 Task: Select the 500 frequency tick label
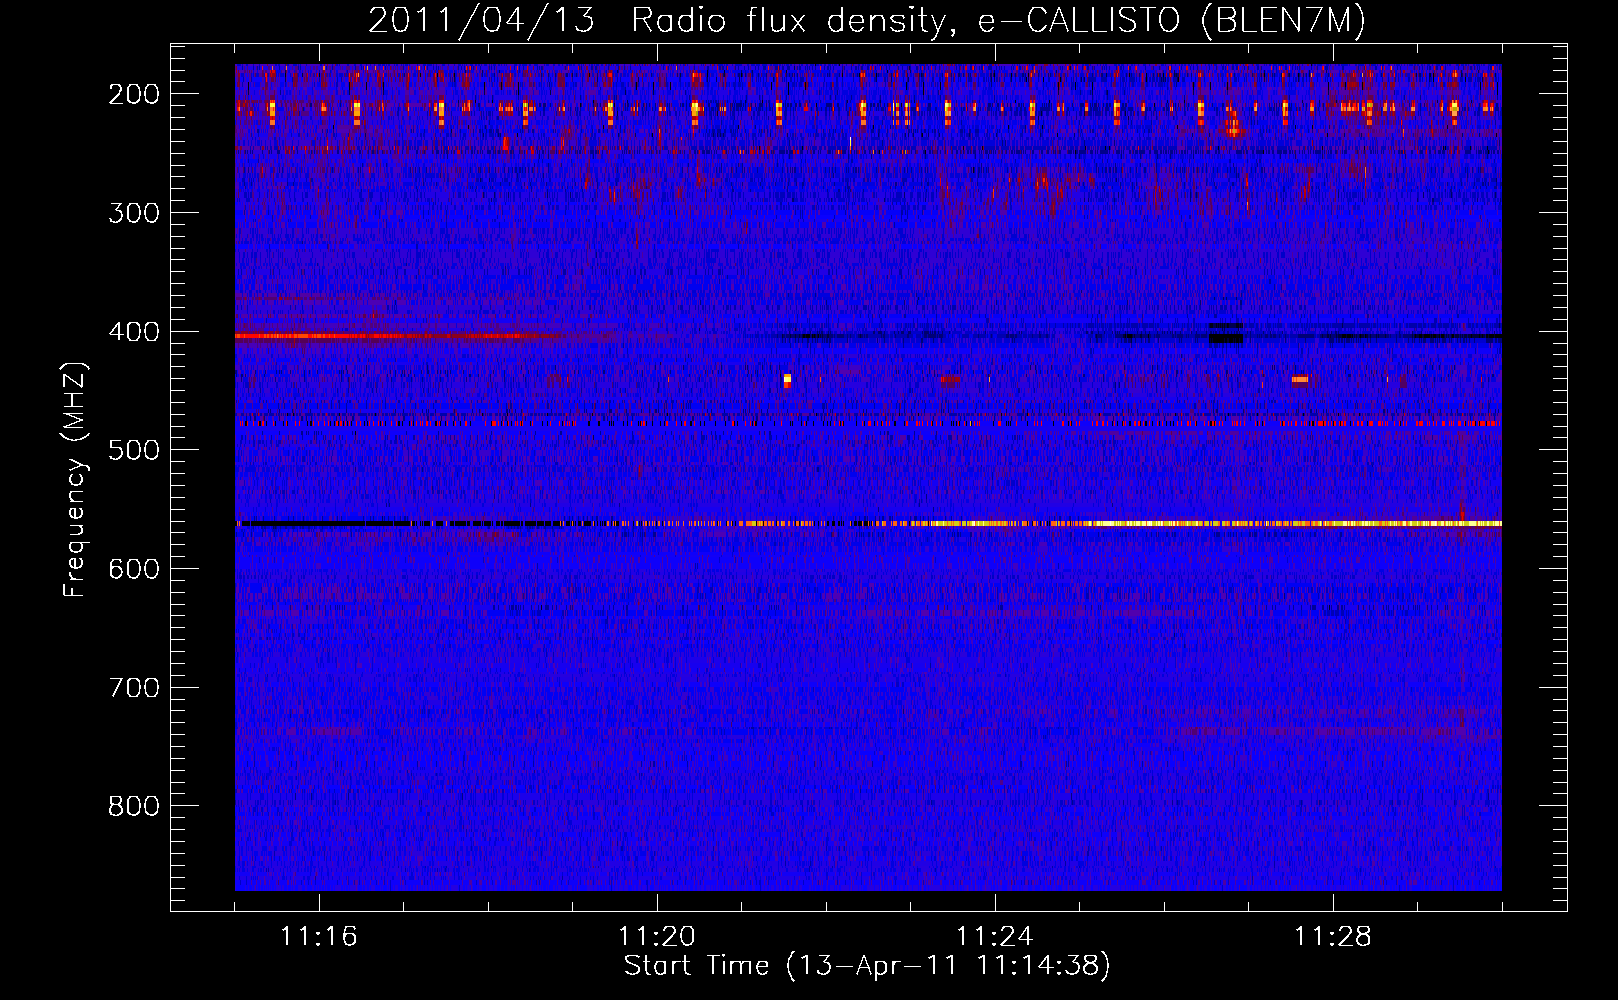pyautogui.click(x=133, y=450)
